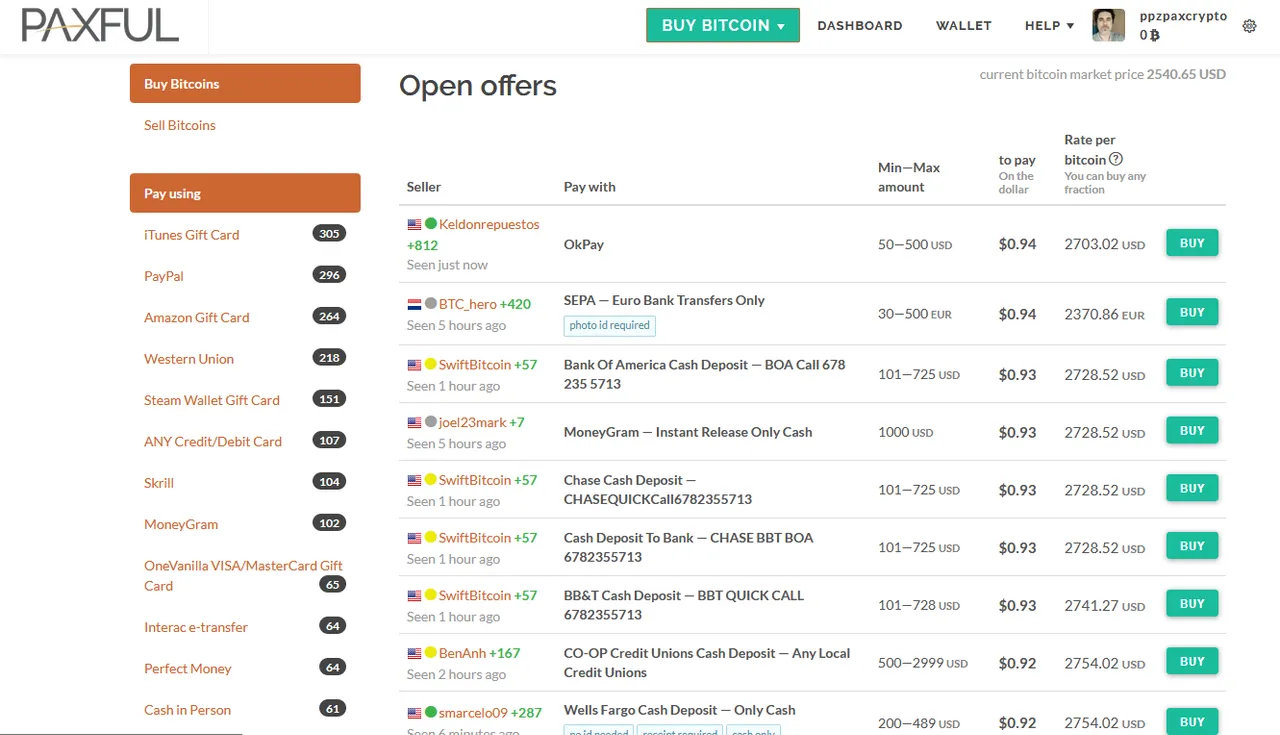Click the Open offers heading
The height and width of the screenshot is (735, 1280).
pyautogui.click(x=478, y=86)
